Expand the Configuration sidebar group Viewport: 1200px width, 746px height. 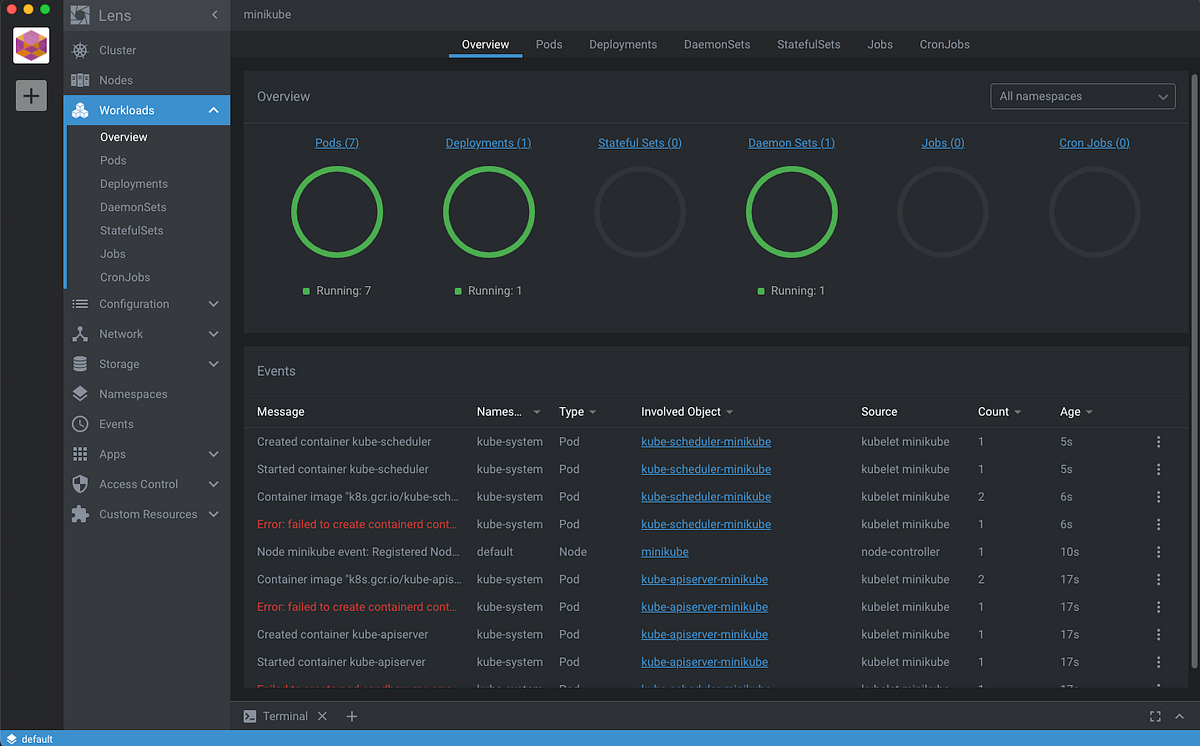coord(147,304)
